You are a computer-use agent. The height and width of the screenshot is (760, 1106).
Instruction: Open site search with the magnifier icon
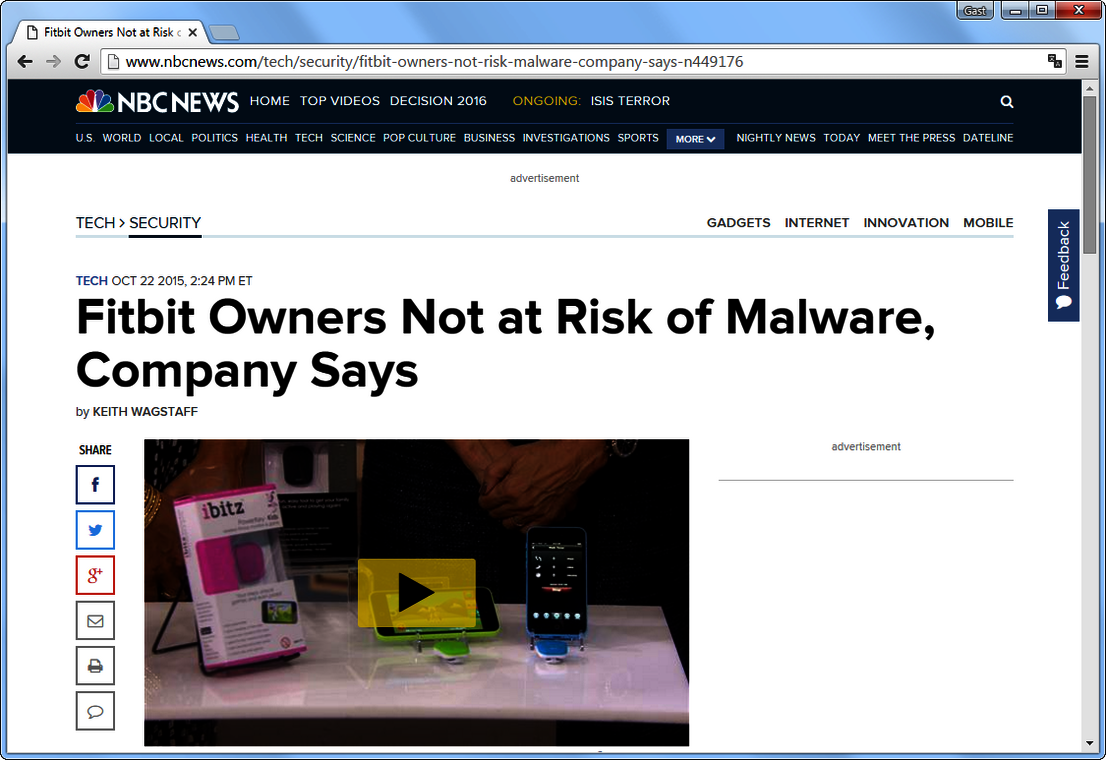[1006, 101]
